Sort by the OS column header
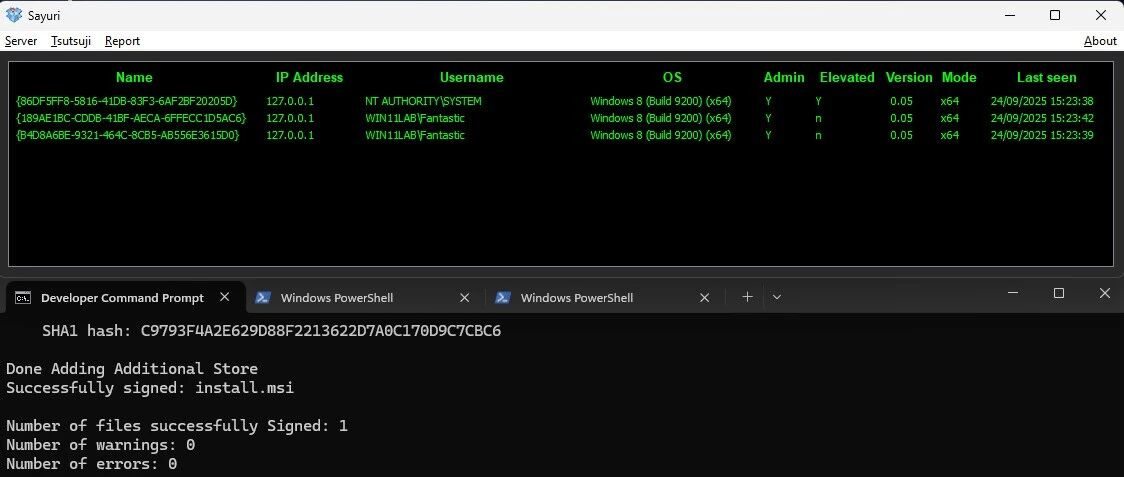This screenshot has width=1124, height=477. tap(672, 77)
